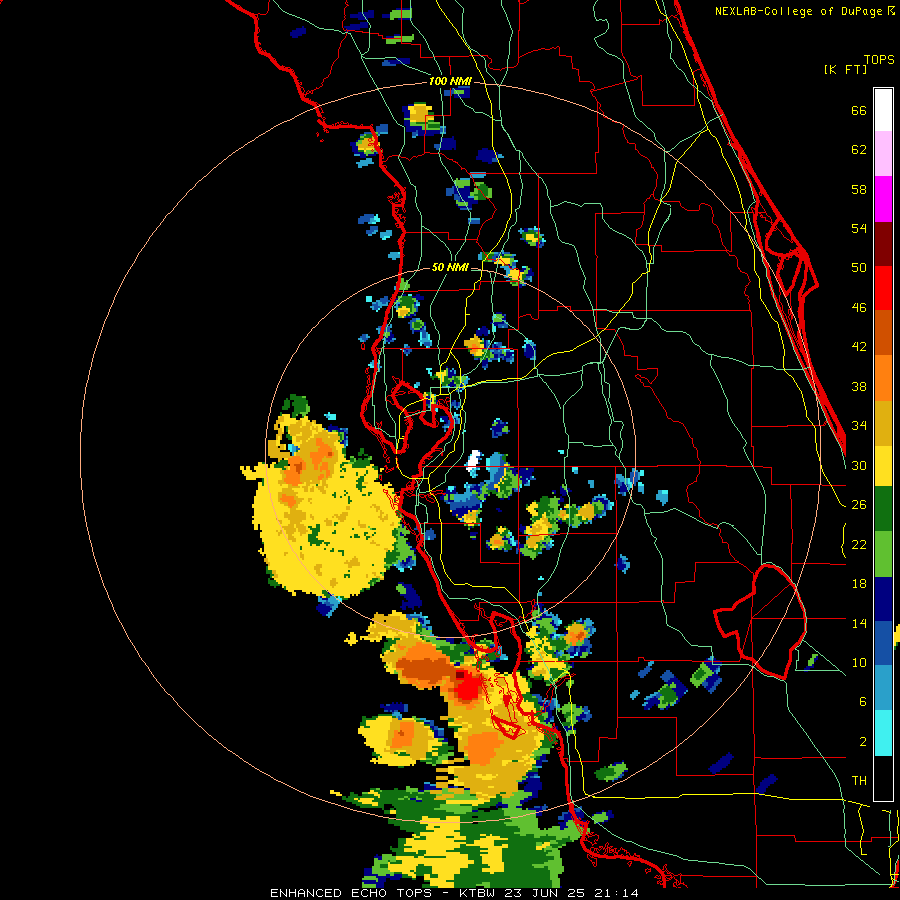900x900 pixels.
Task: Click the 42 value on the scale
Action: click(859, 347)
